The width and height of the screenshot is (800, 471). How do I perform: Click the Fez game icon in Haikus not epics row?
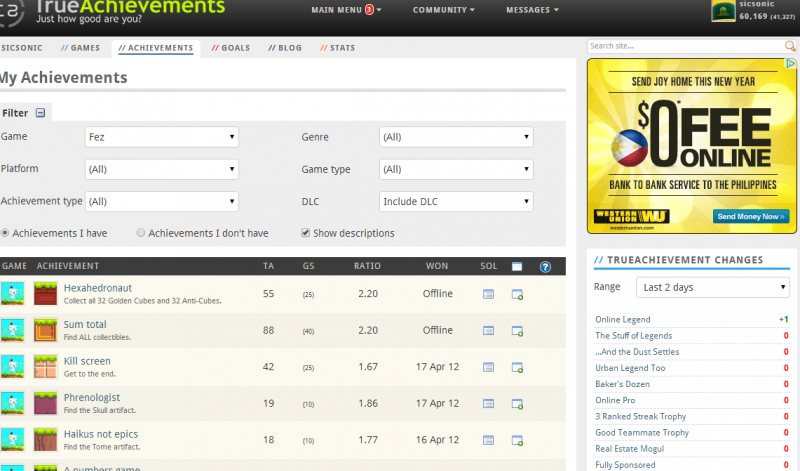point(12,439)
